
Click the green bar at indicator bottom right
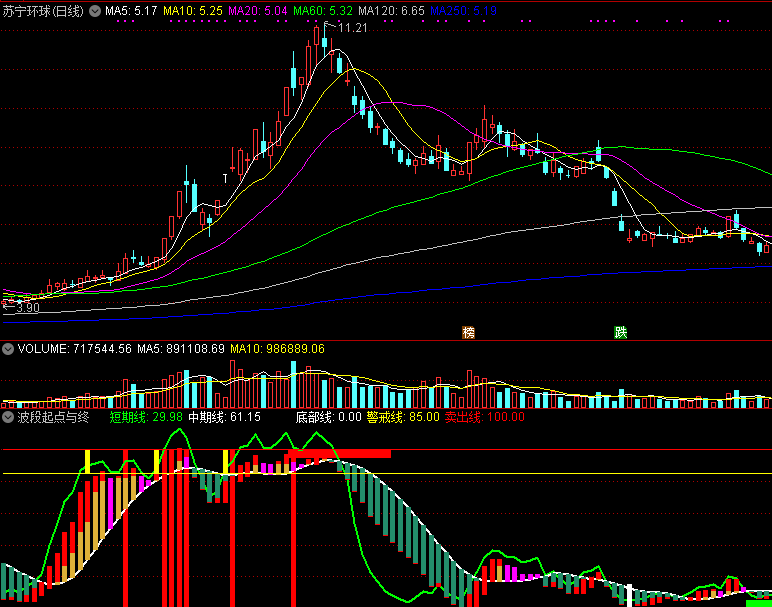click(x=758, y=604)
